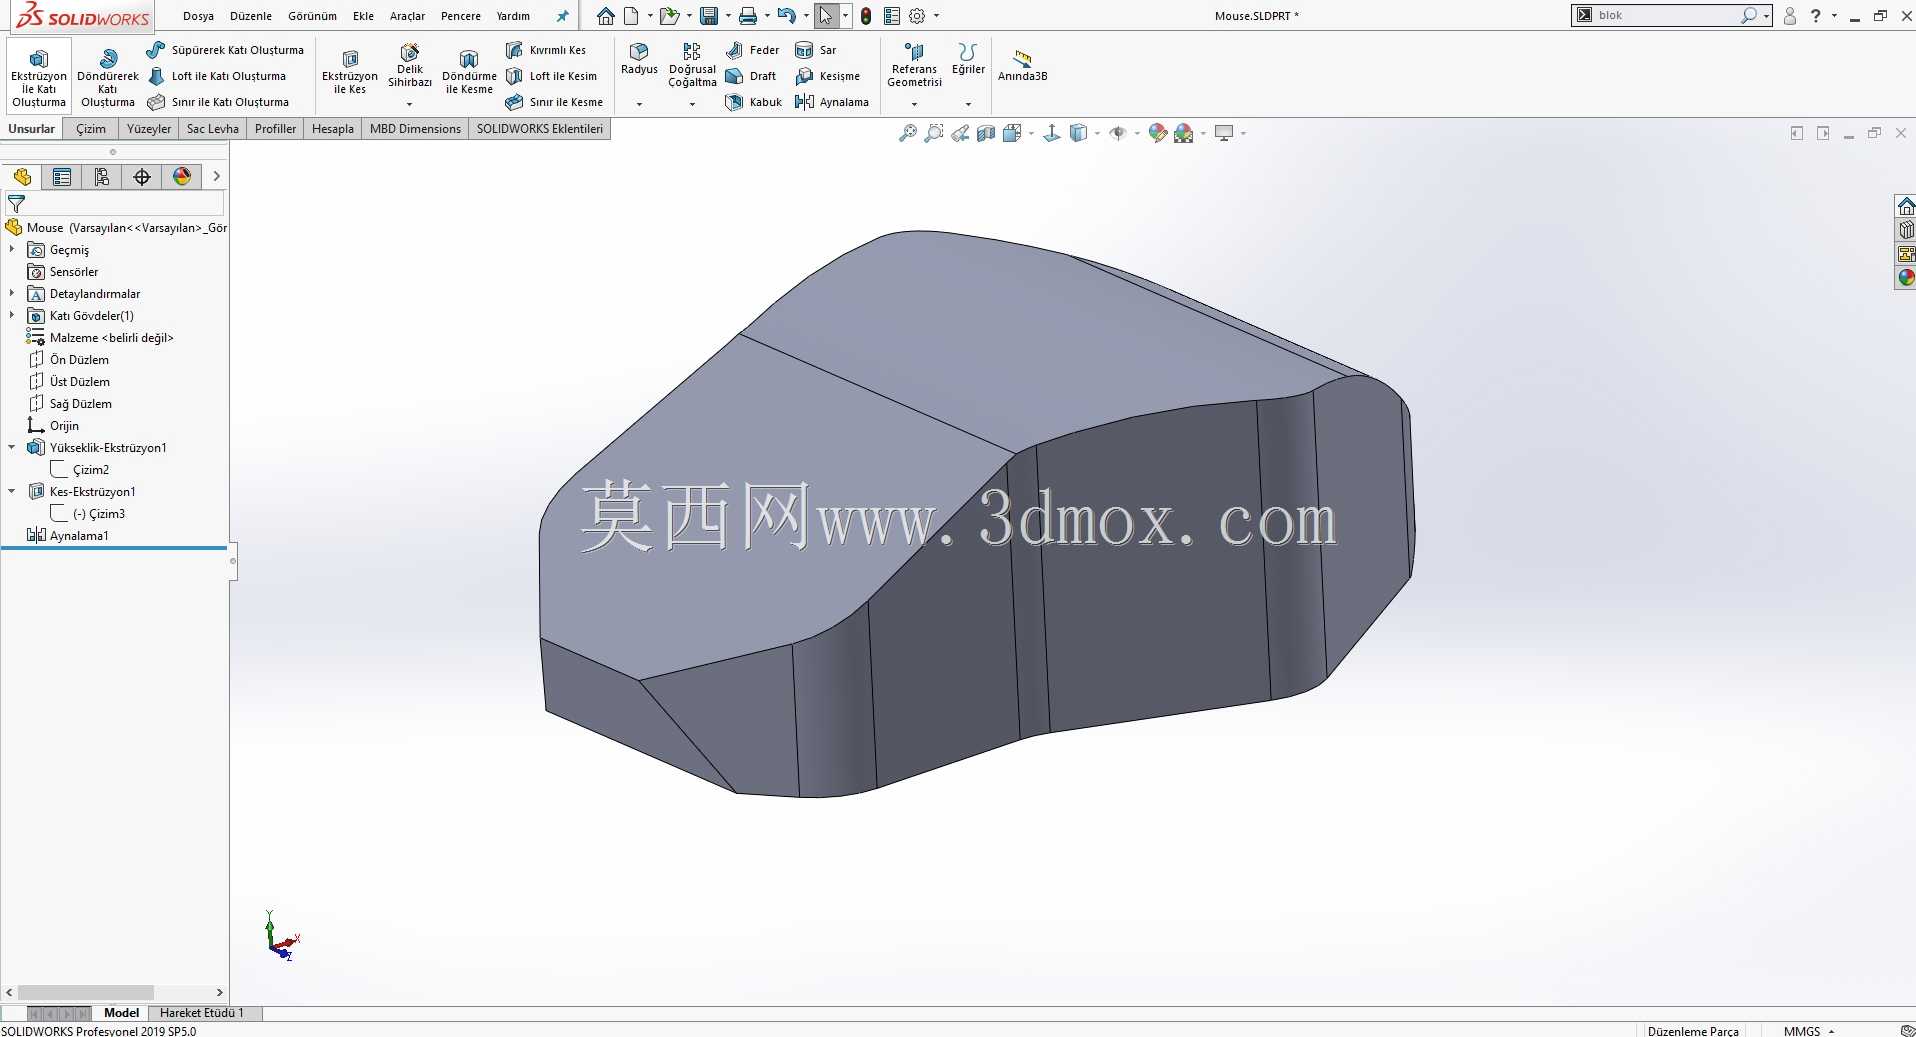Open Delik Sihirbazı tool
1916x1037 pixels.
point(410,67)
